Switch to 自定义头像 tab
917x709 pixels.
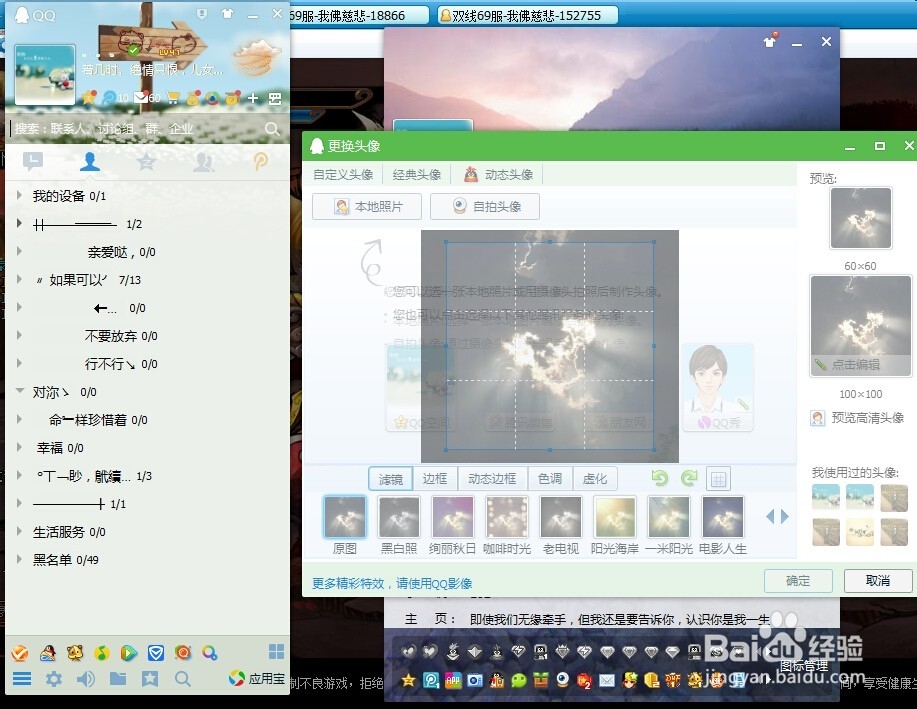pos(343,174)
